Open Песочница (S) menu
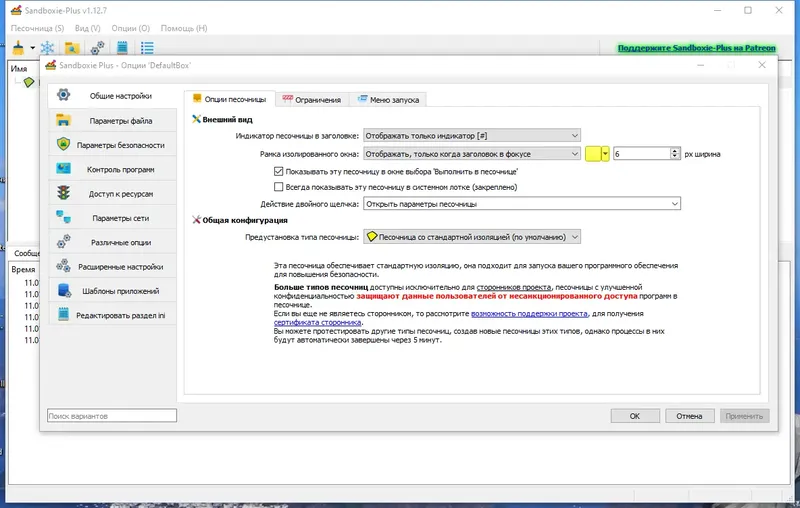 tap(37, 28)
